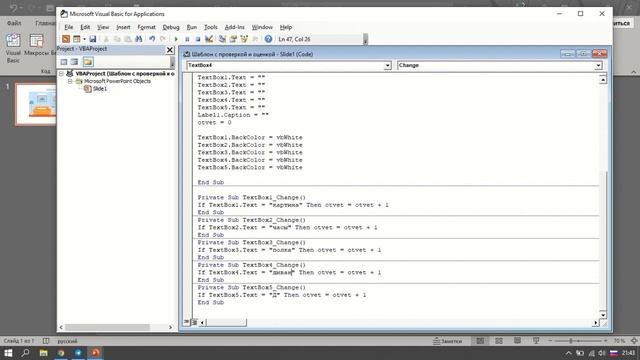The width and height of the screenshot is (640, 360).
Task: Open the Insert UserForm dropdown arrow
Action: click(84, 39)
